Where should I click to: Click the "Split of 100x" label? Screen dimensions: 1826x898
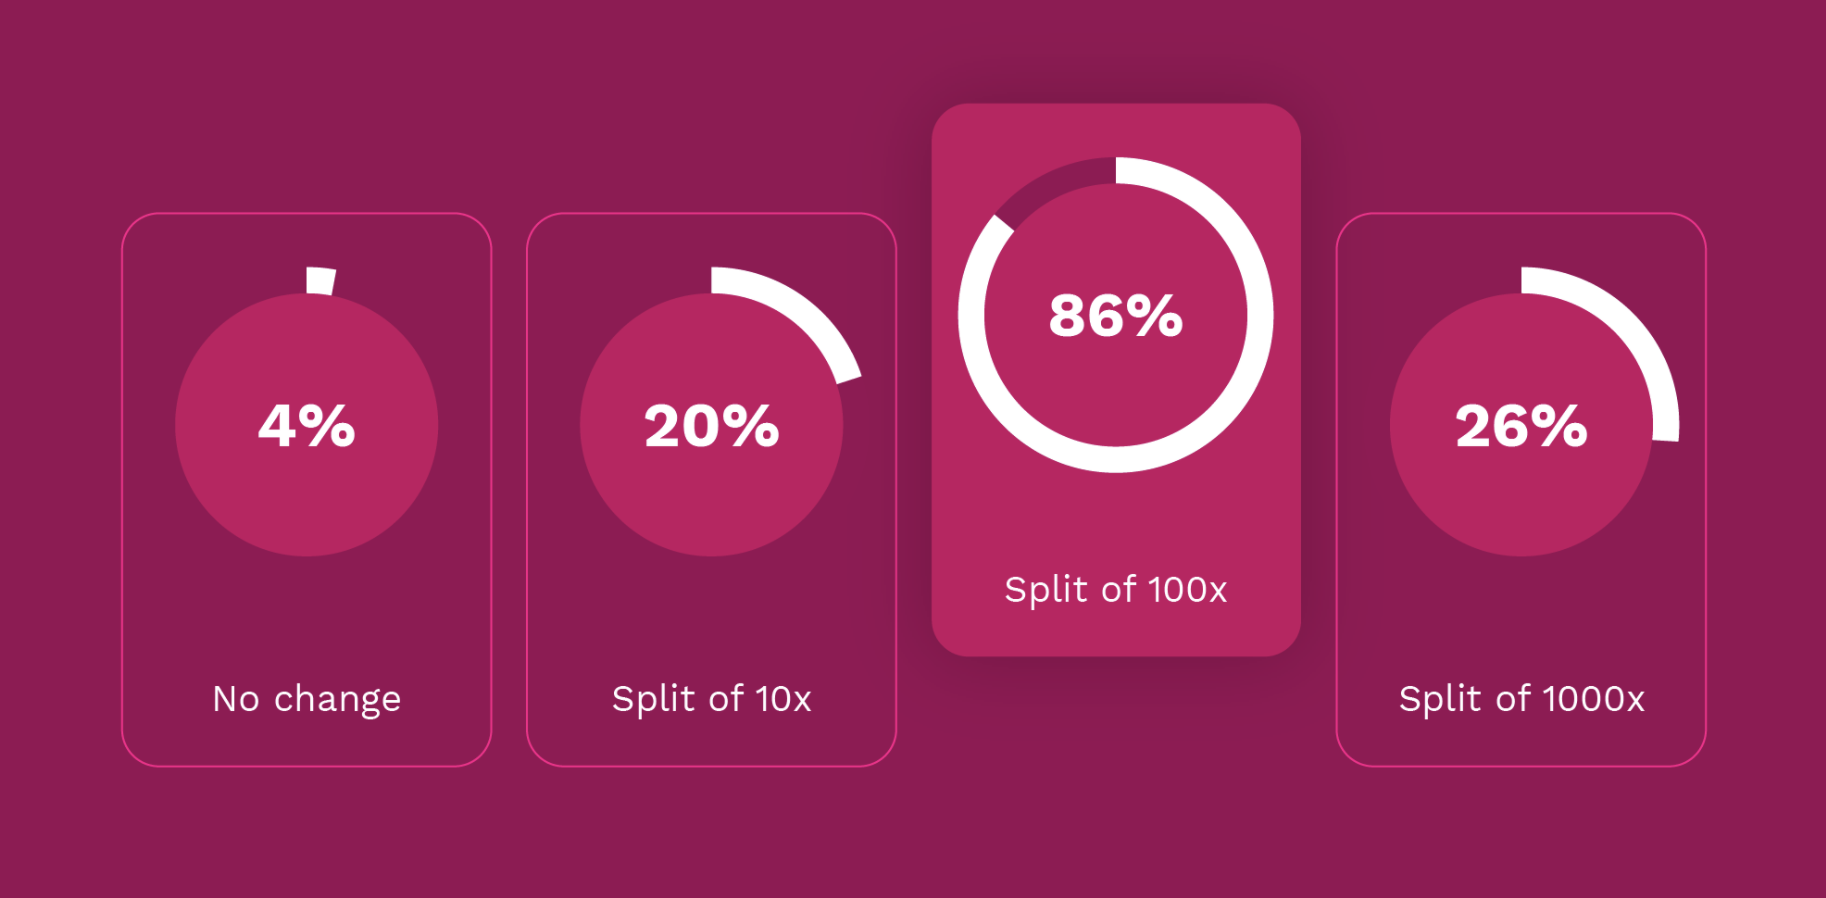(1115, 589)
